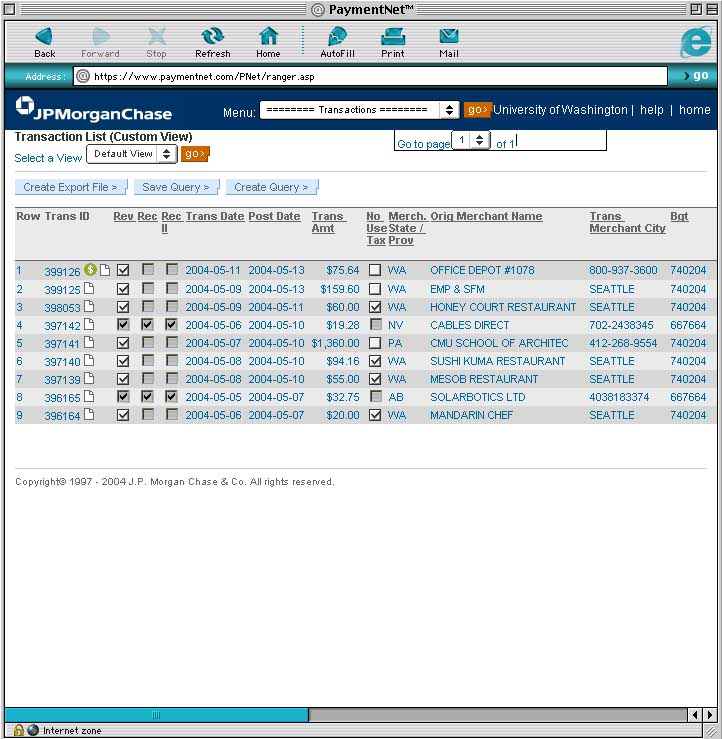This screenshot has width=722, height=739.
Task: Click the Refresh icon in toolbar
Action: click(x=213, y=36)
